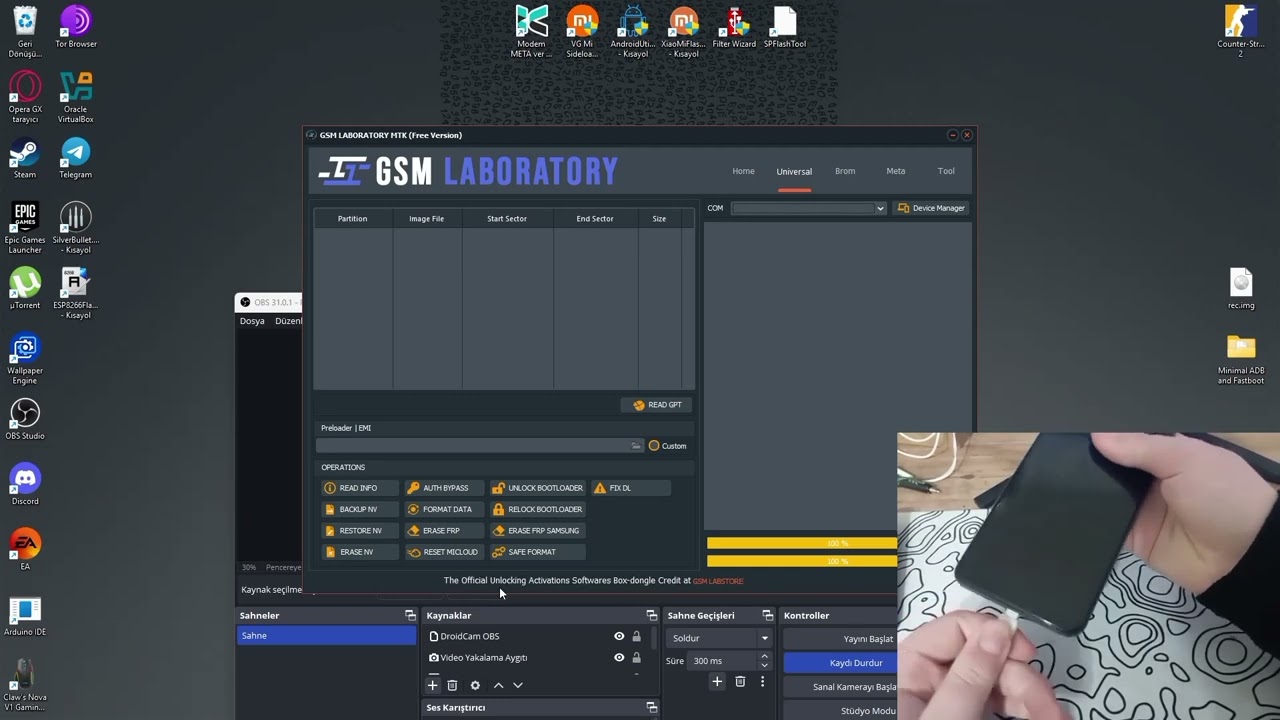
Task: Delete the selected source in Kaynaklar
Action: coord(452,685)
